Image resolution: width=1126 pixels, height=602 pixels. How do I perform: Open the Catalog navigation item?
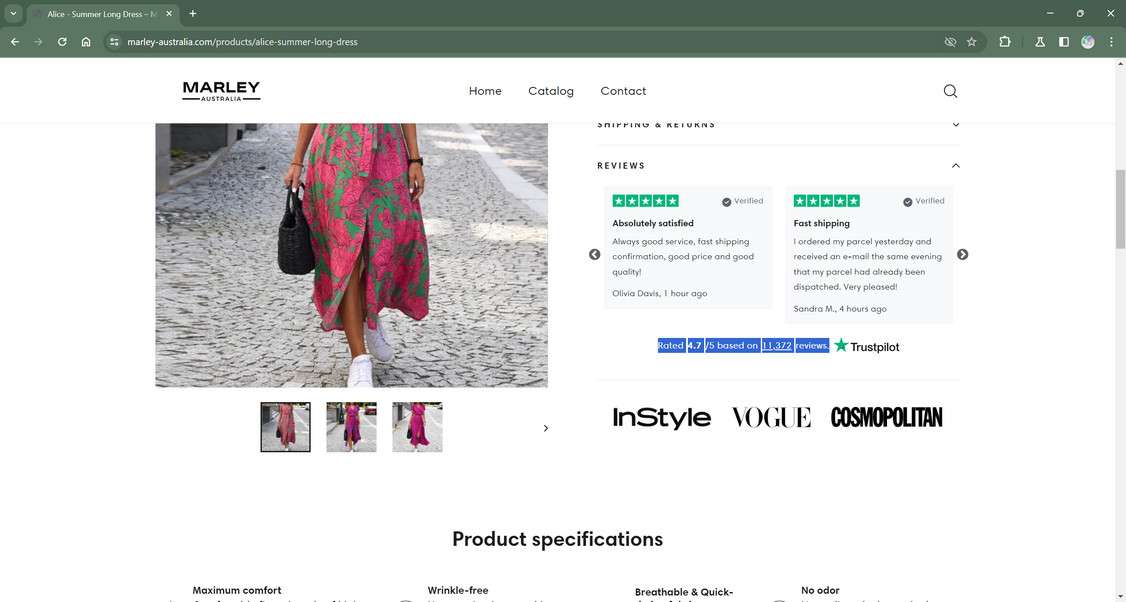point(551,90)
